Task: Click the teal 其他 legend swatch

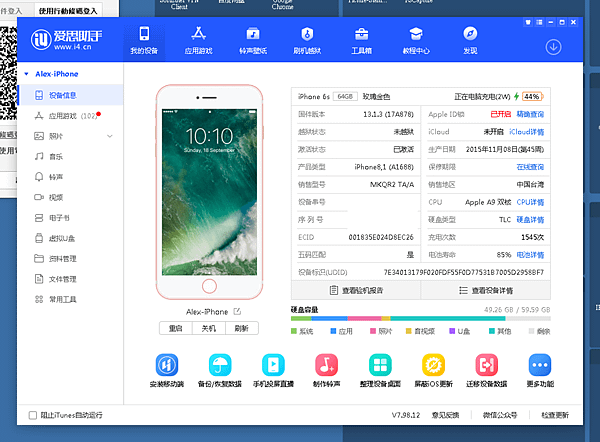Action: point(492,331)
